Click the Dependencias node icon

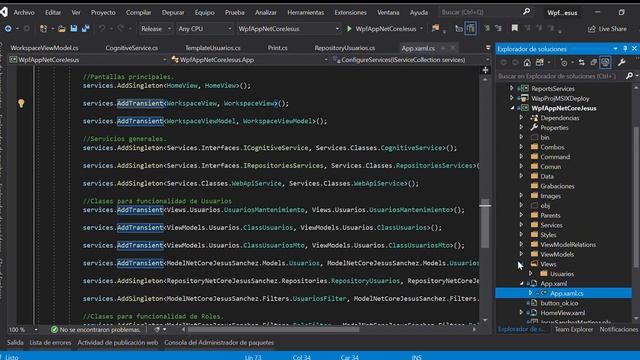534,118
